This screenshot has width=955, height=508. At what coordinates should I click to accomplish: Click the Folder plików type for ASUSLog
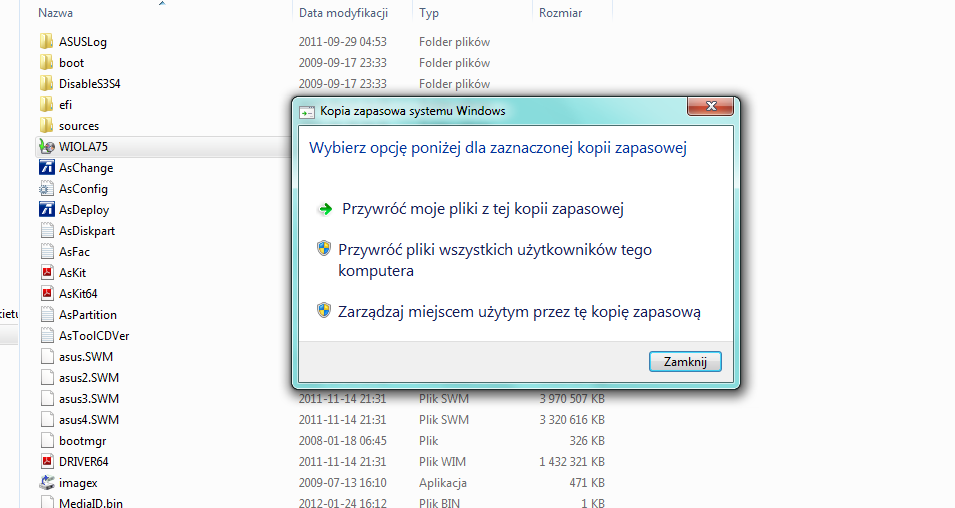click(x=454, y=42)
